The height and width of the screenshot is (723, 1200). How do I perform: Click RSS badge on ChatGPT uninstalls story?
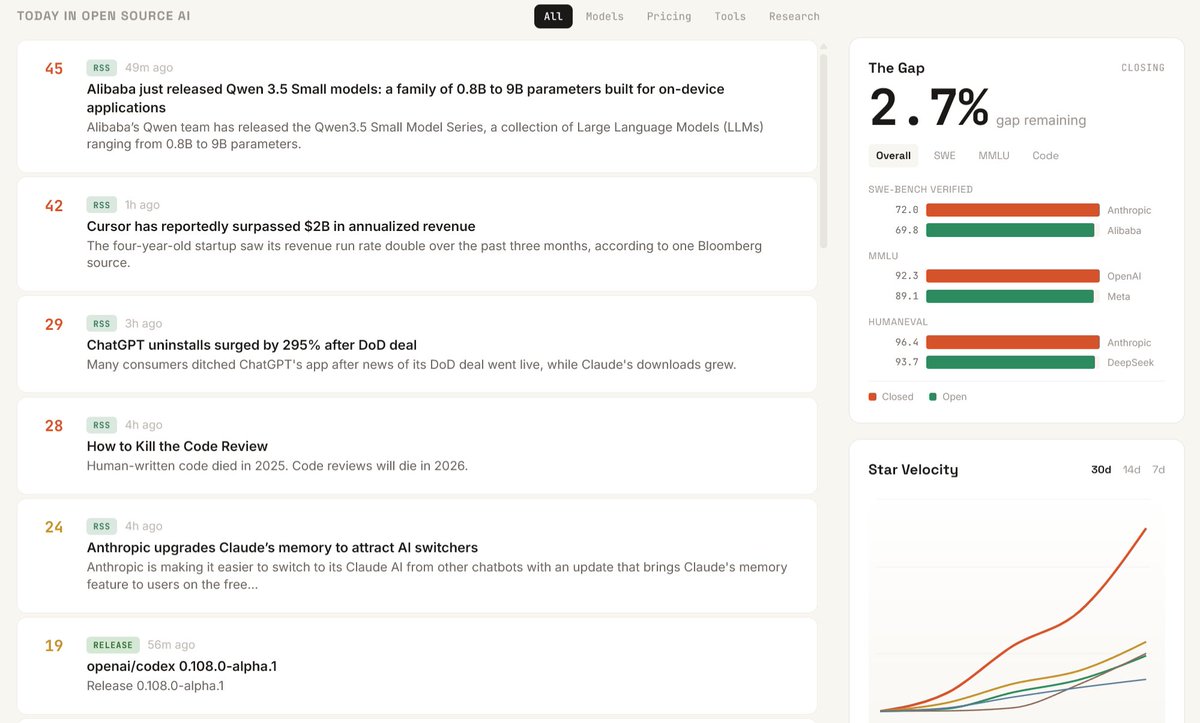coord(102,324)
